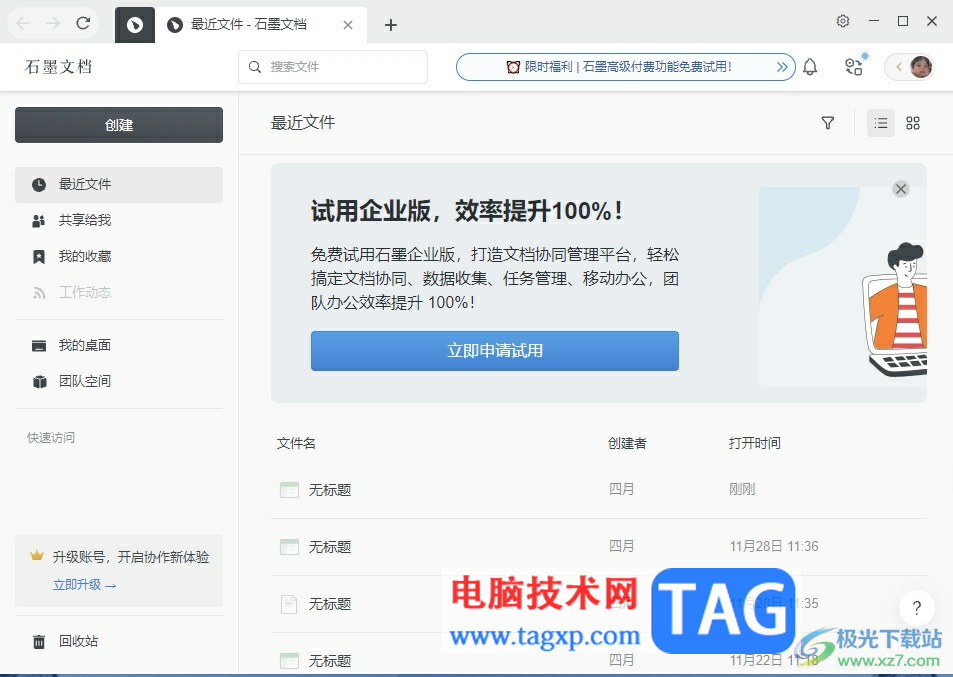The image size is (953, 677).
Task: Open the pinned Shimo logo tab
Action: pyautogui.click(x=135, y=25)
